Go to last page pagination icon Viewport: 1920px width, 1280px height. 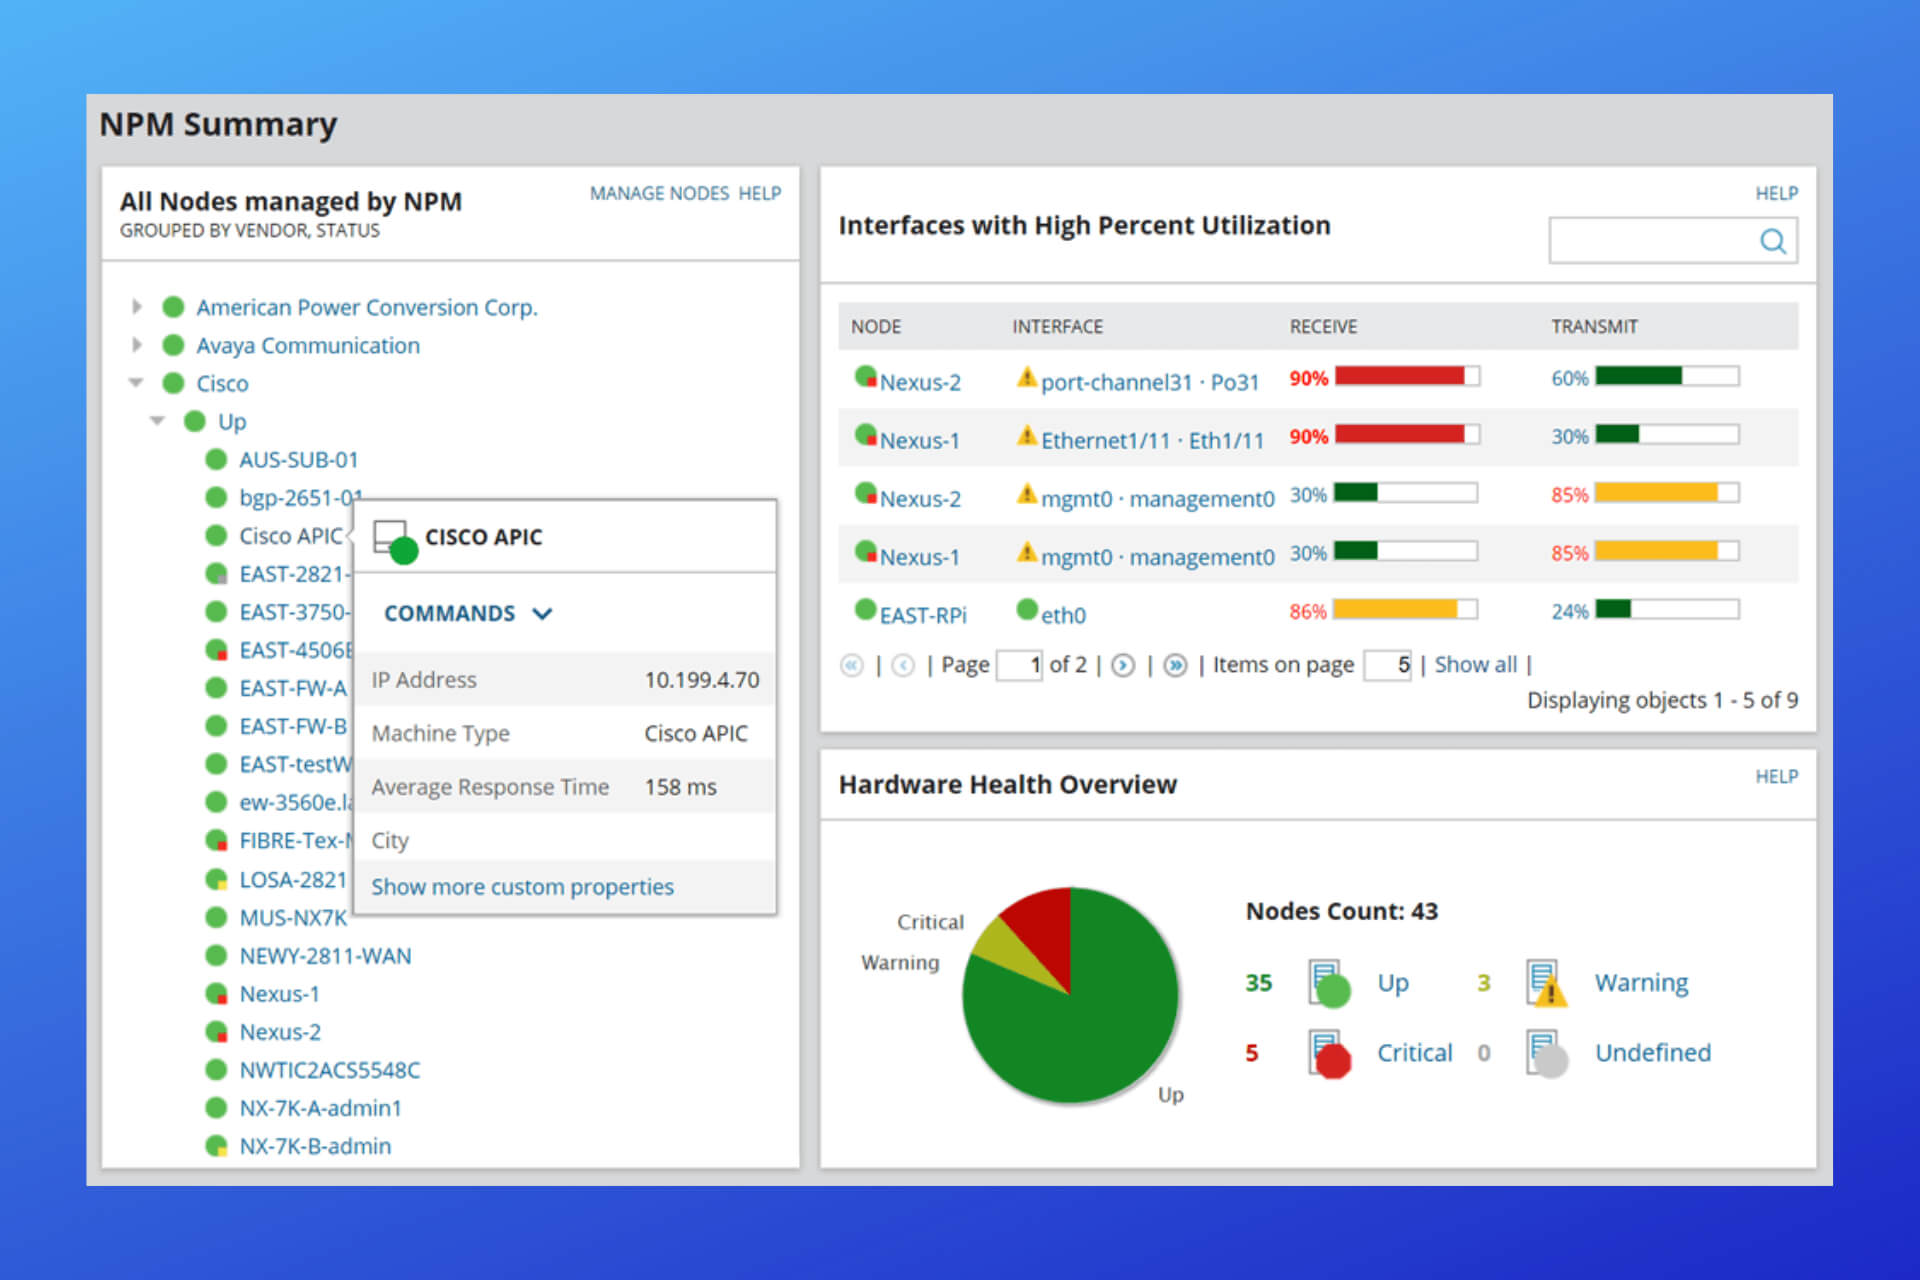[x=1176, y=665]
